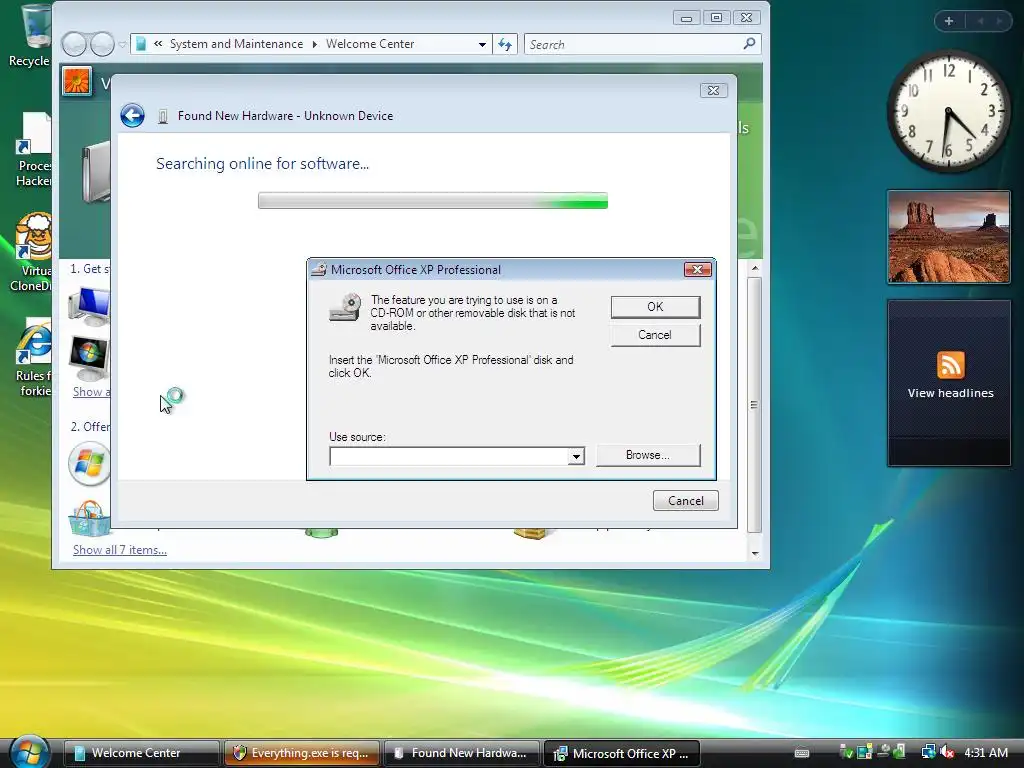Screen dimensions: 1024x768
Task: Click the Windows logo icon in Welcome Center
Action: click(89, 464)
